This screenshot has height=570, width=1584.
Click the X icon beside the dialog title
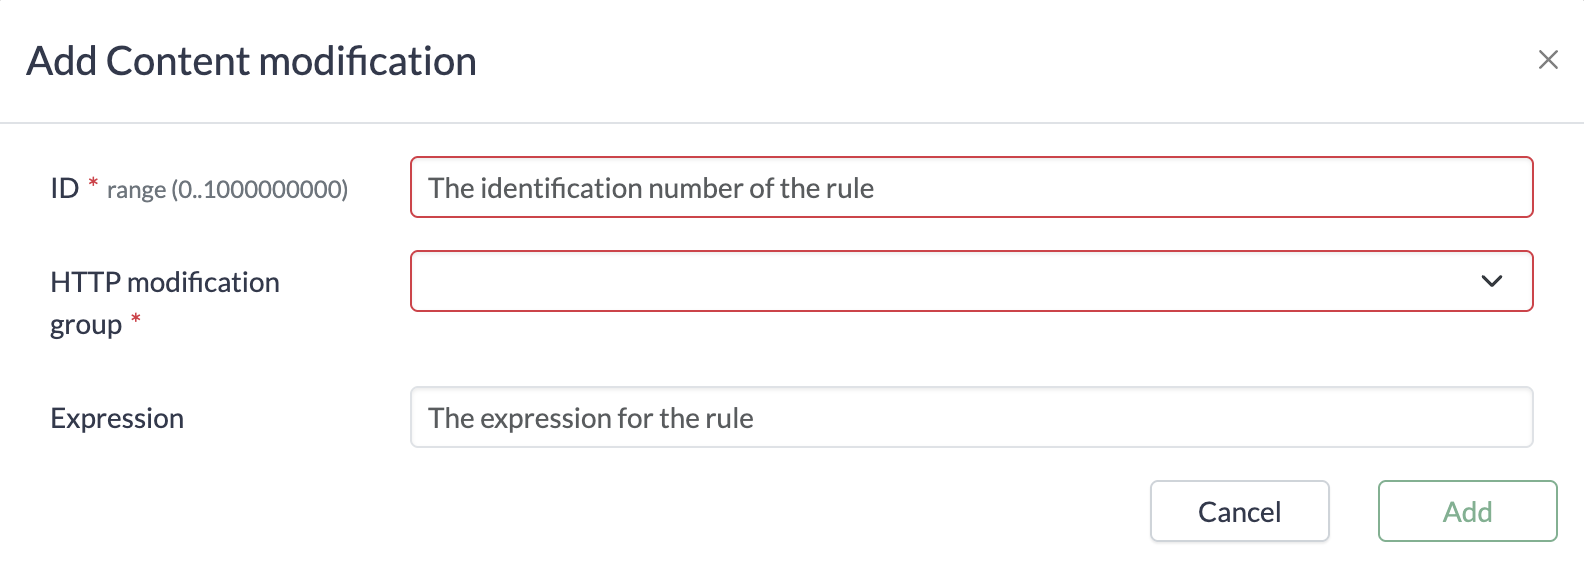click(1547, 60)
